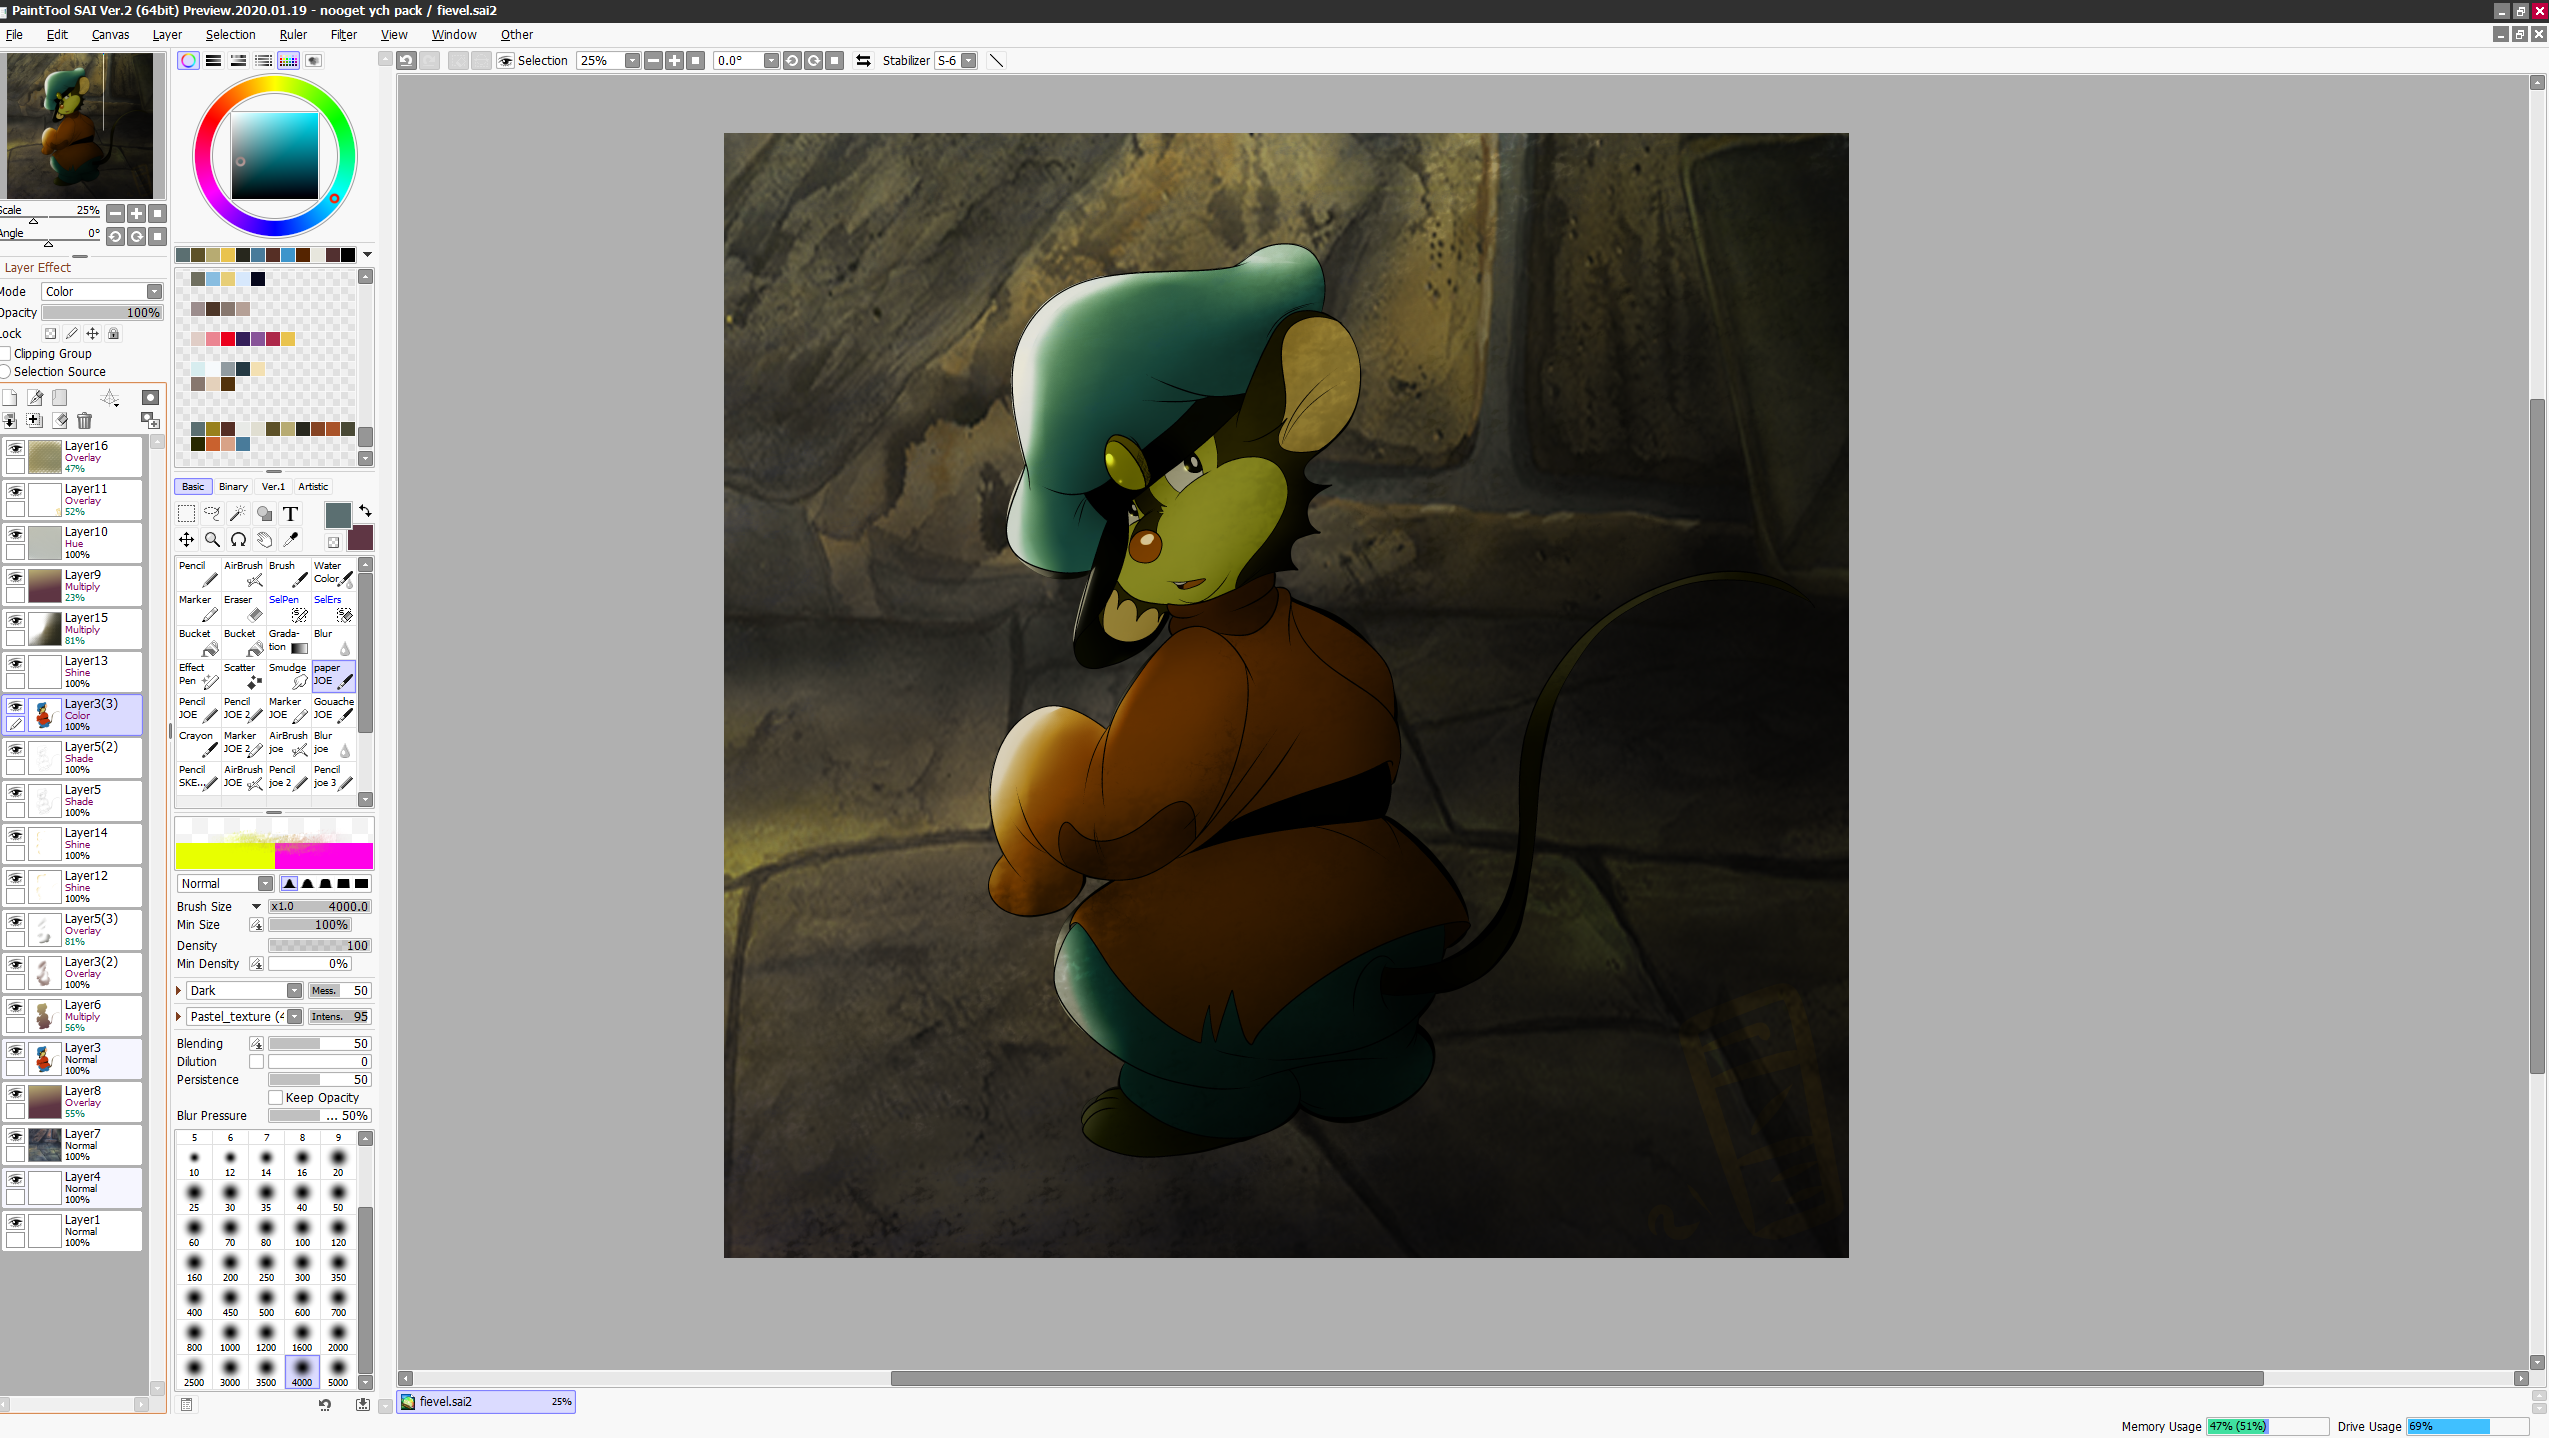The width and height of the screenshot is (2549, 1438).
Task: Select the Zoom magnifier tool
Action: coord(212,540)
